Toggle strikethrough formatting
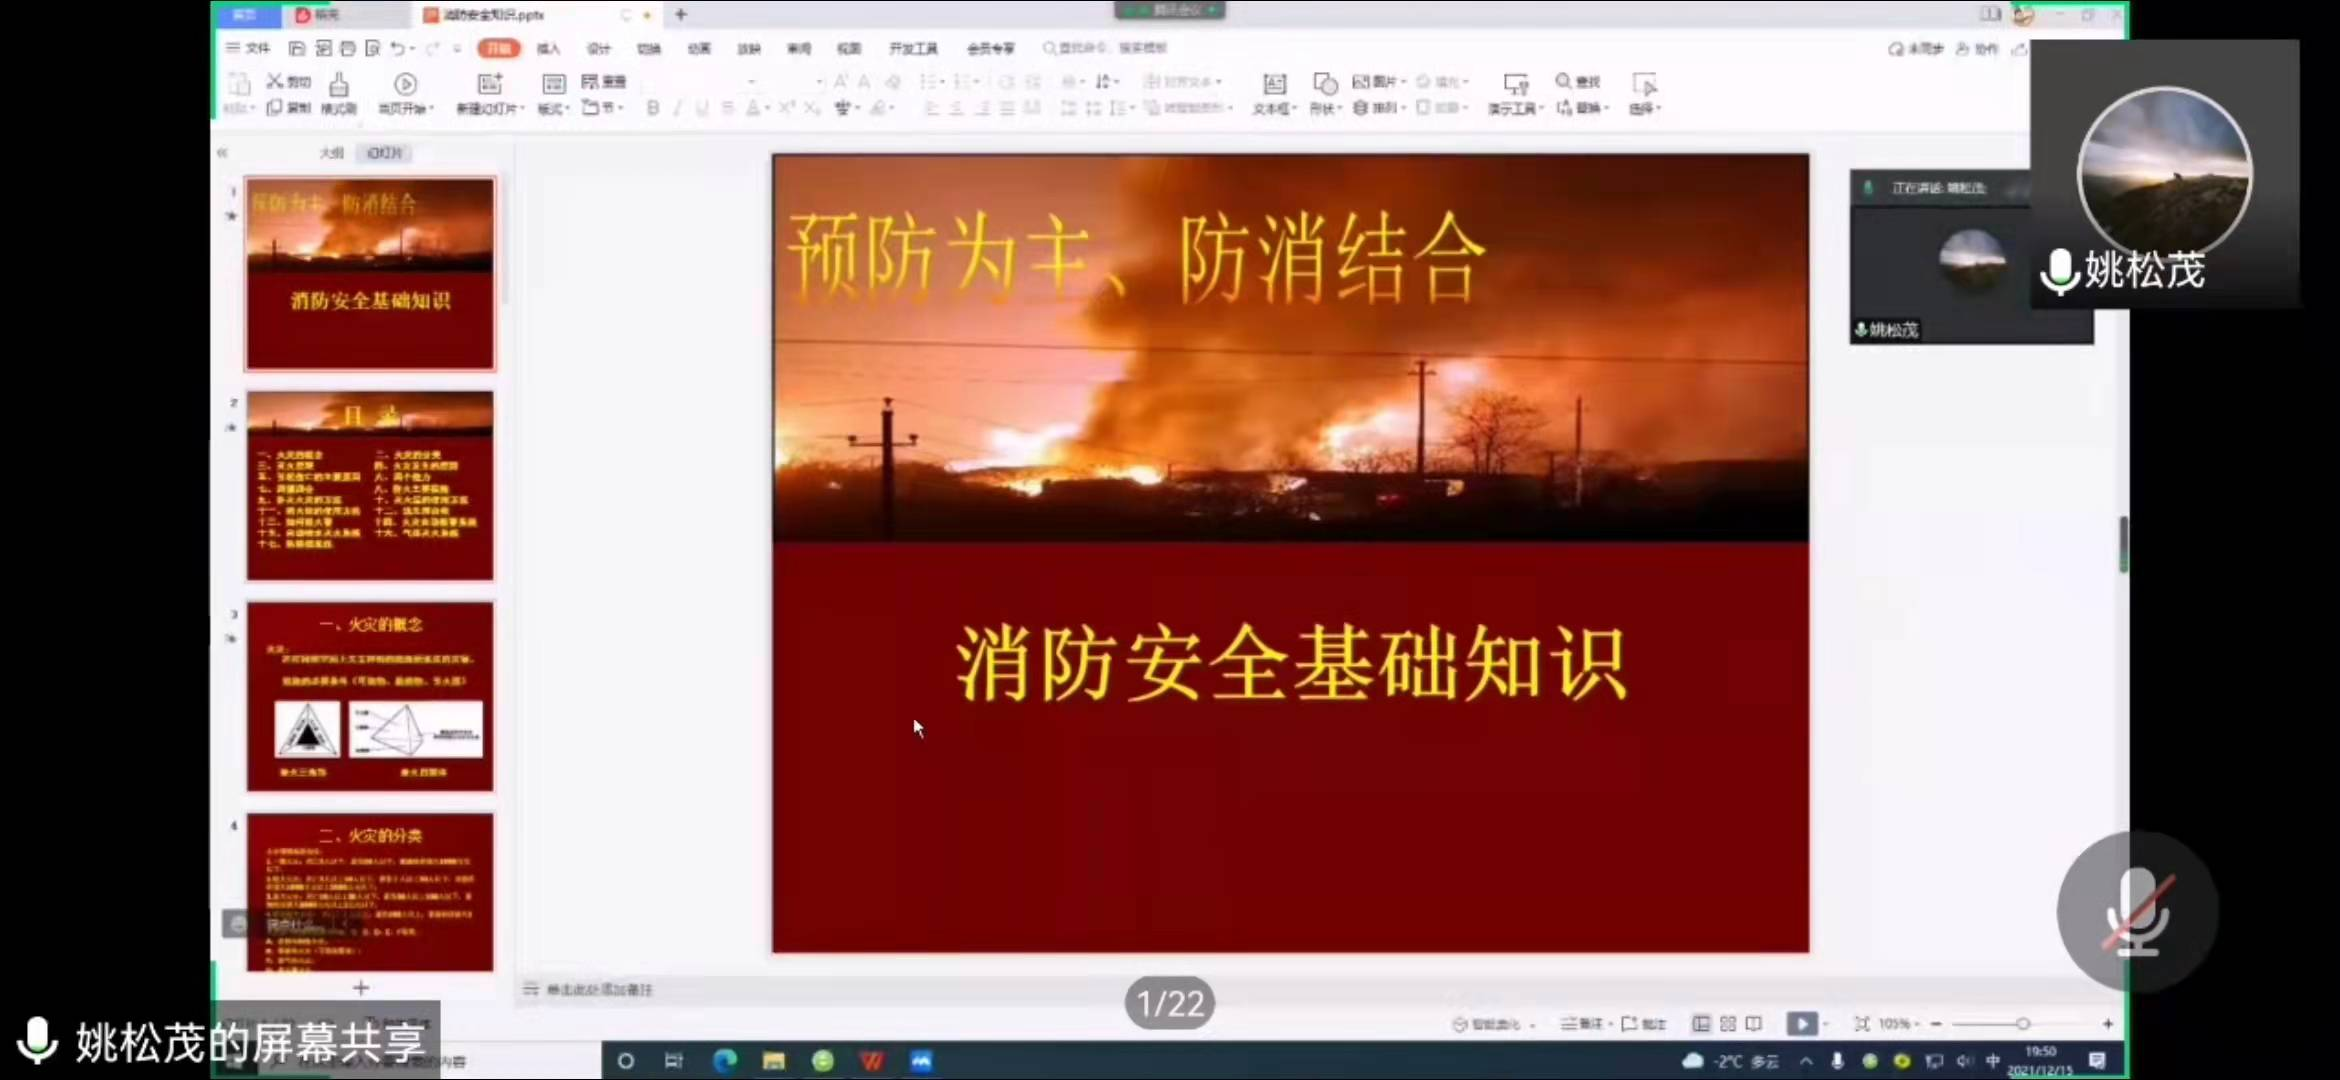This screenshot has height=1080, width=2340. 728,107
